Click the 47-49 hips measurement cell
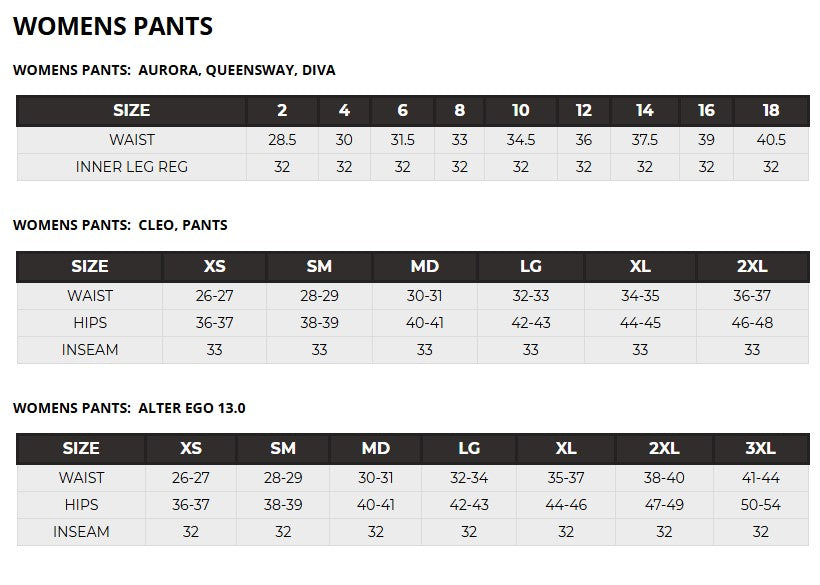This screenshot has height=585, width=820. click(664, 505)
